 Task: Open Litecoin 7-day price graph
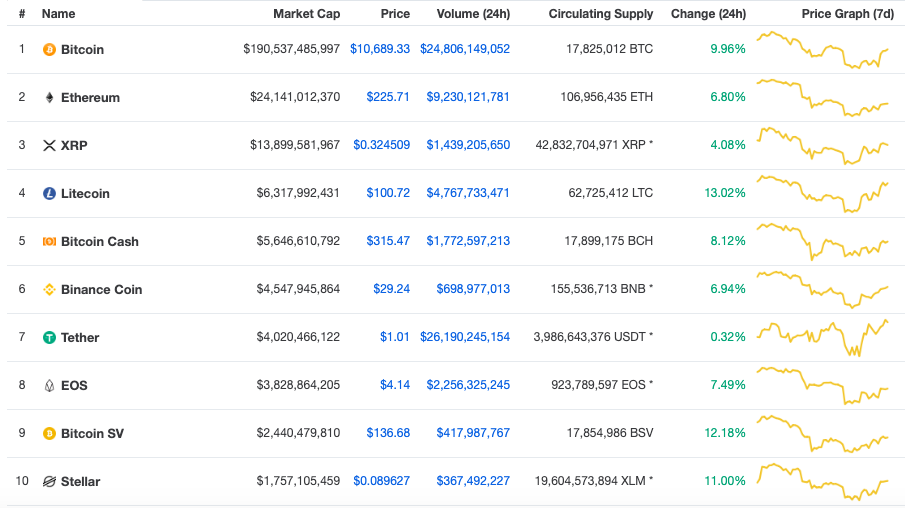[x=822, y=194]
